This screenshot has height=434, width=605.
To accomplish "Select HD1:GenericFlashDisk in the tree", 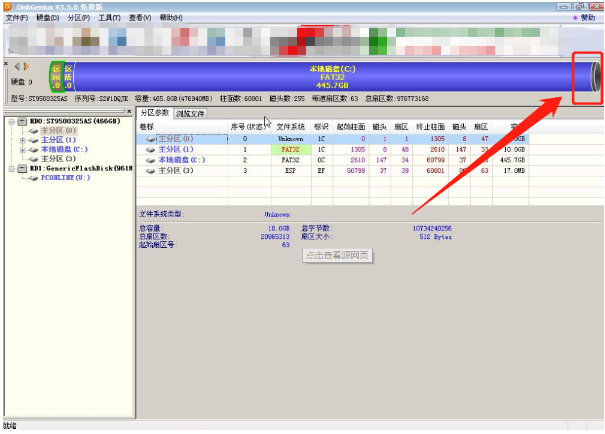I will (81, 168).
